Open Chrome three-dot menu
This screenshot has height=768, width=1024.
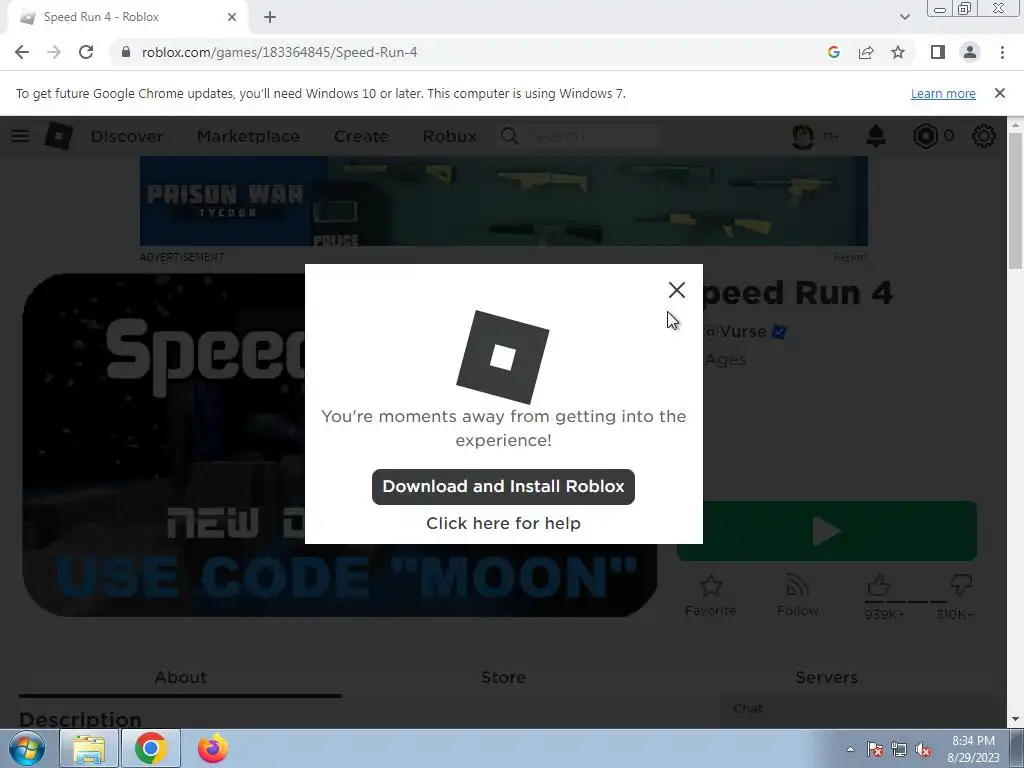[x=1002, y=52]
